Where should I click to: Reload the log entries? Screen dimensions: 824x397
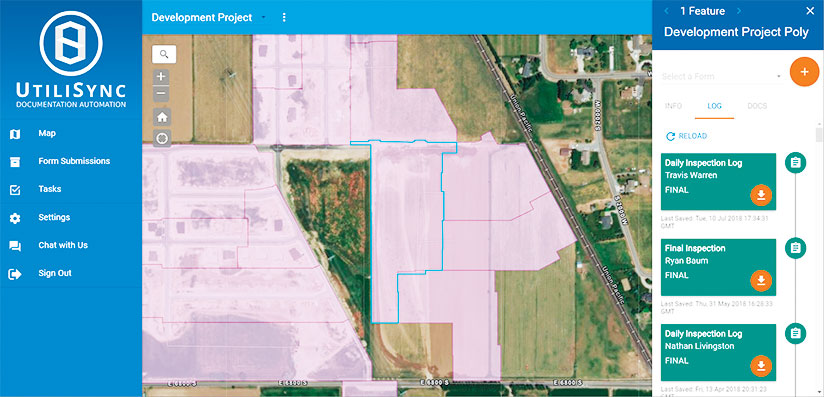coord(687,136)
